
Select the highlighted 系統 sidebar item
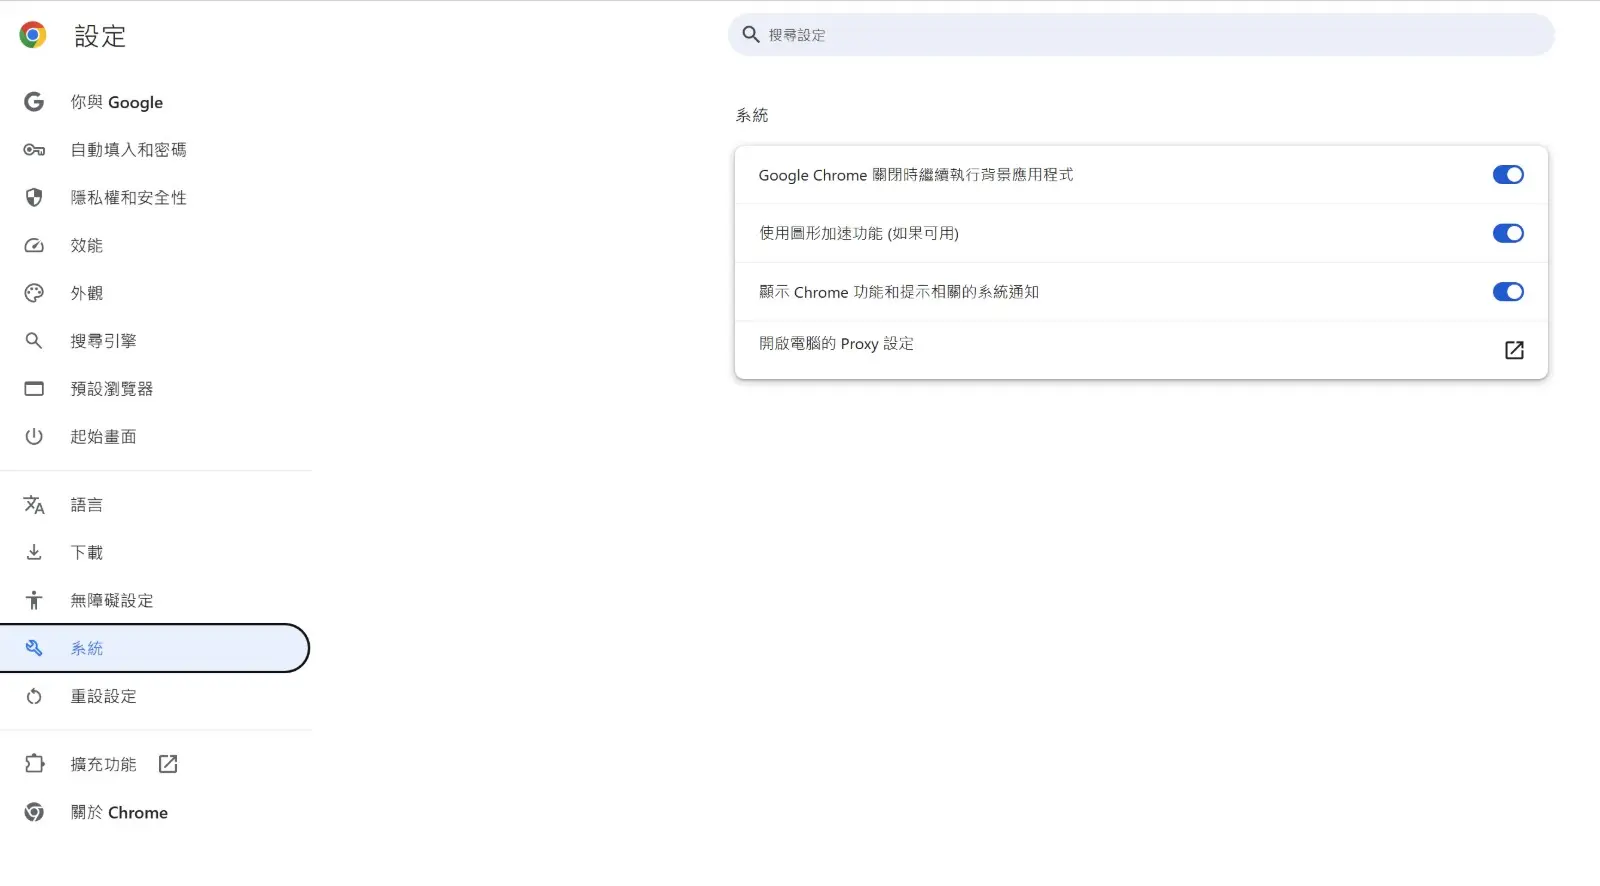tap(155, 648)
